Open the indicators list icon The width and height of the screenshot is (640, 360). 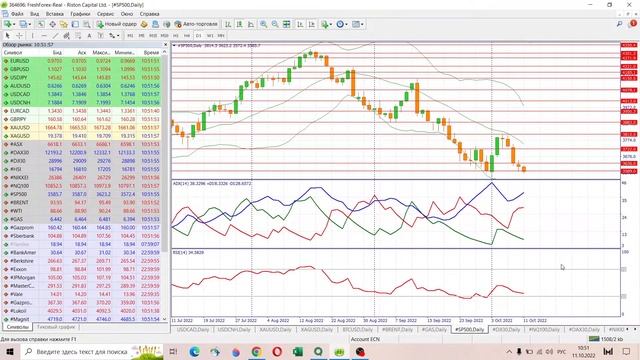coord(325,24)
